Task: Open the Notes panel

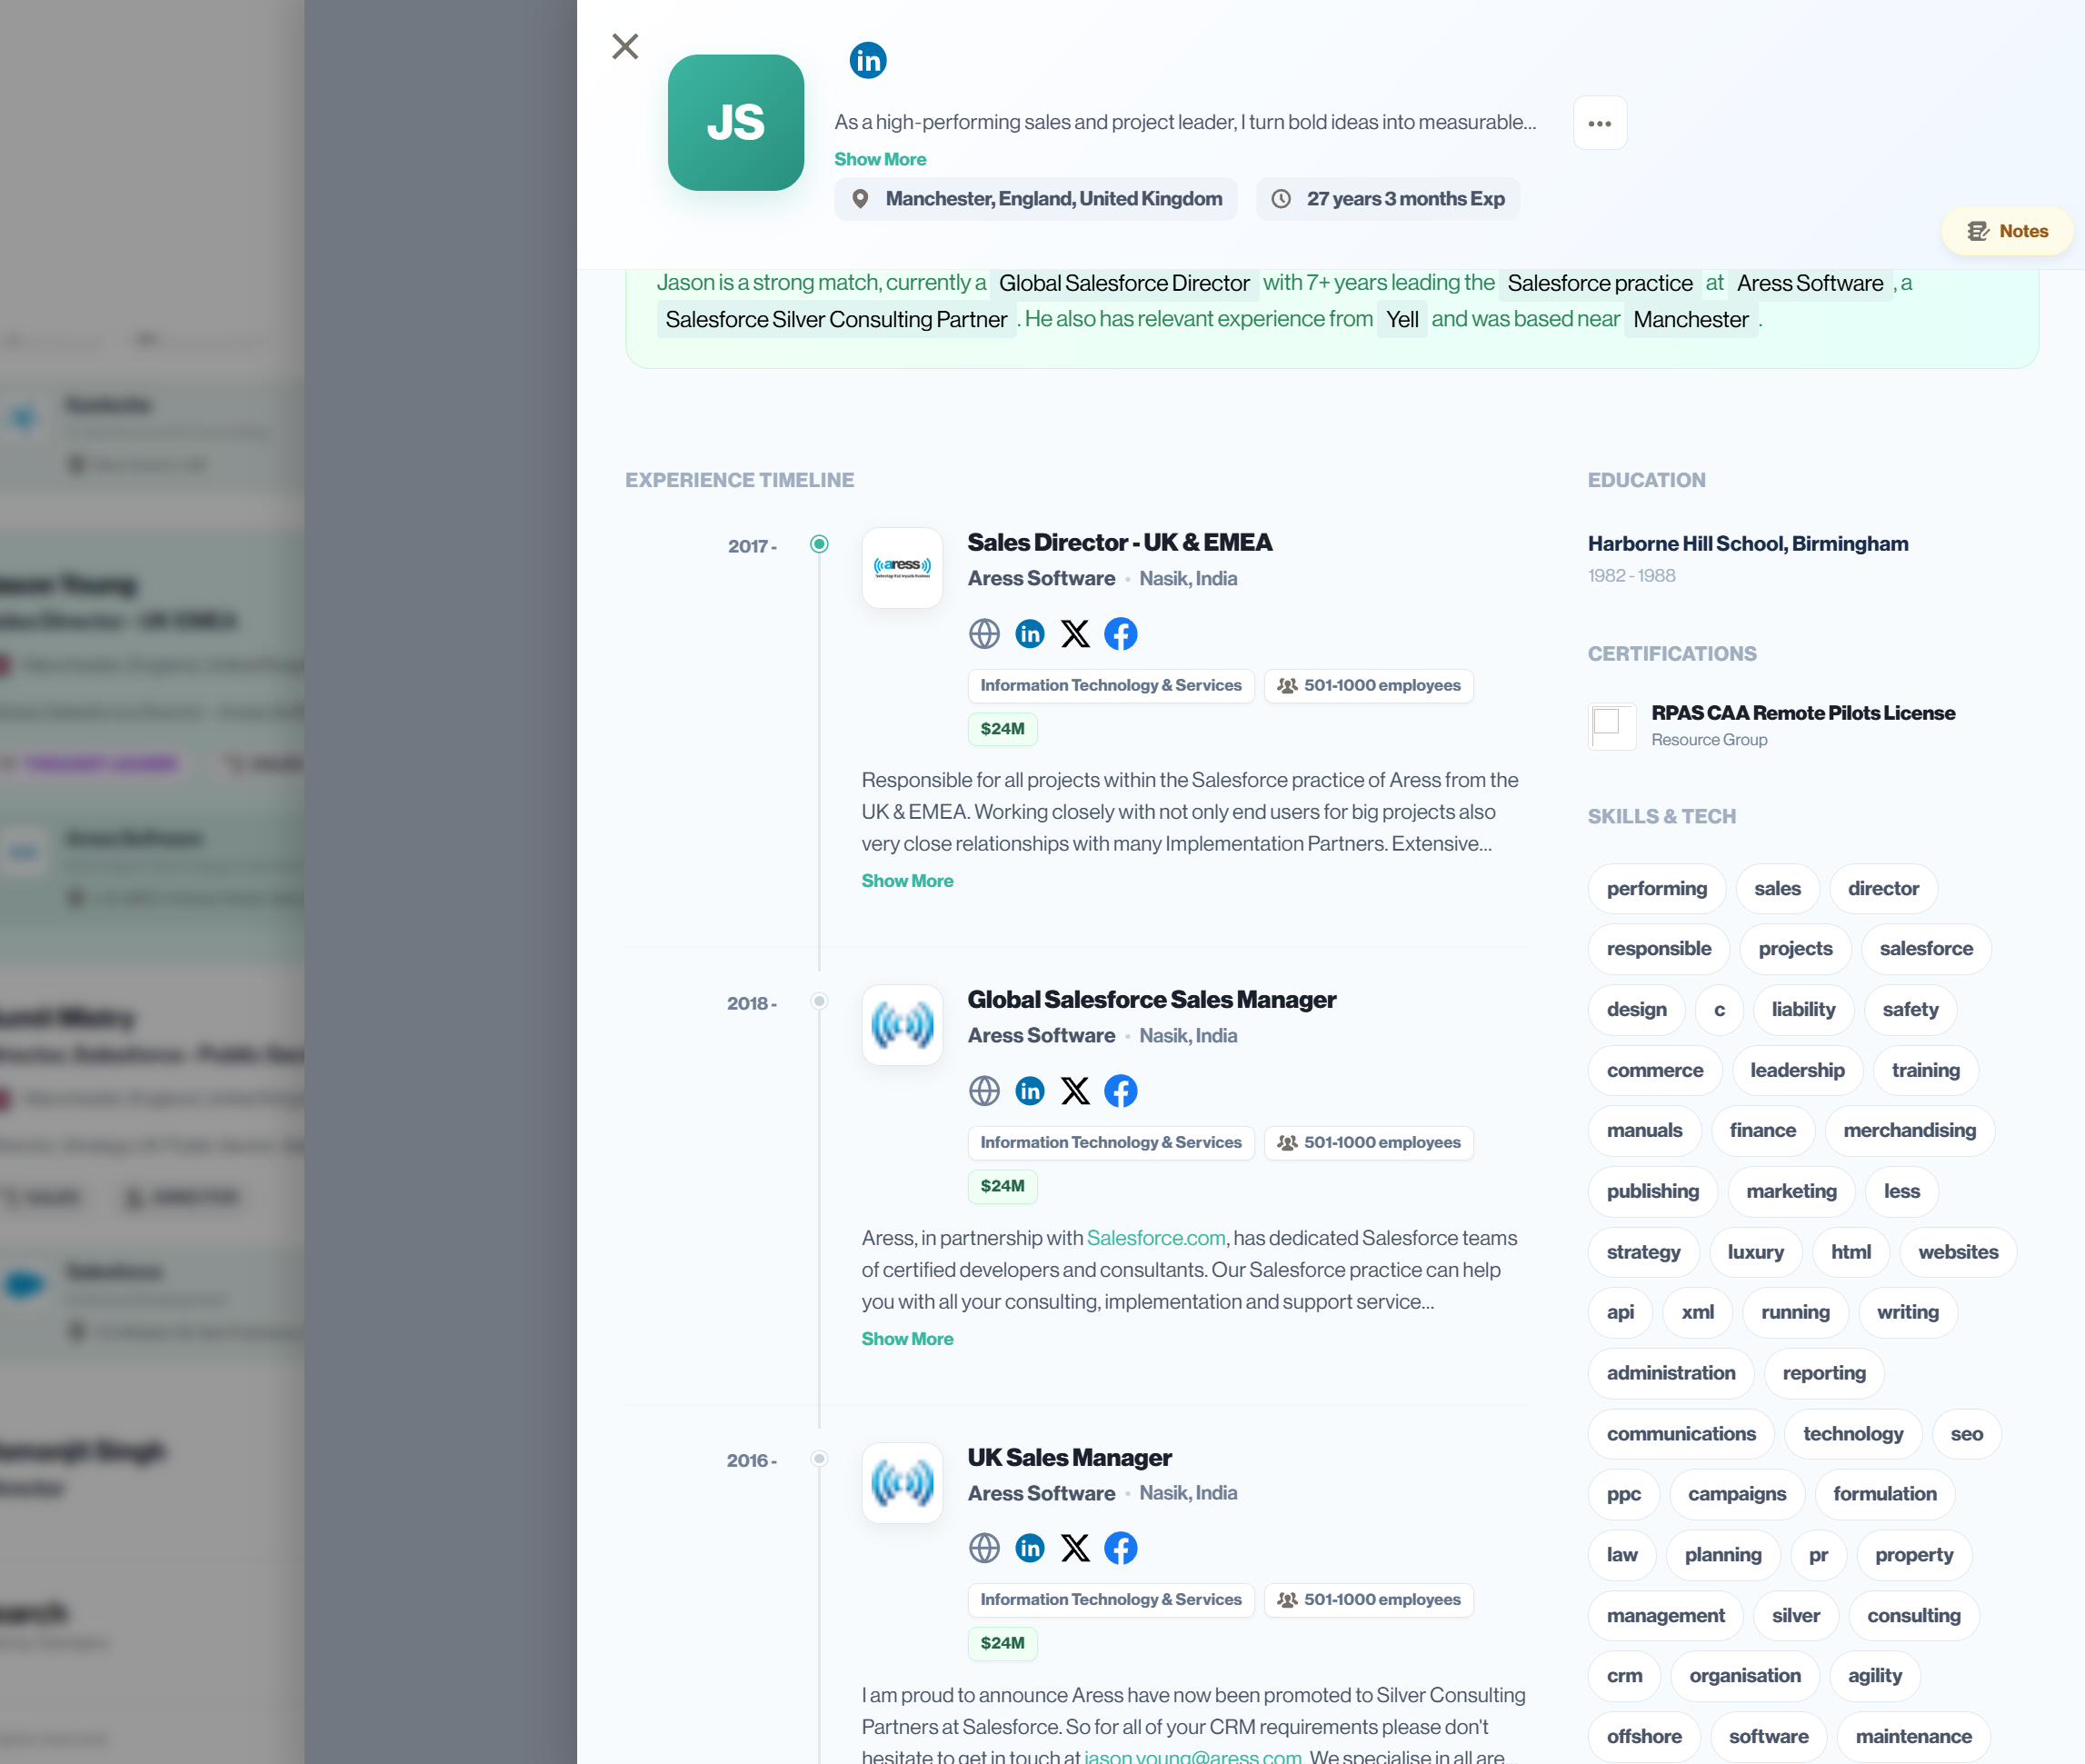Action: (x=2006, y=230)
